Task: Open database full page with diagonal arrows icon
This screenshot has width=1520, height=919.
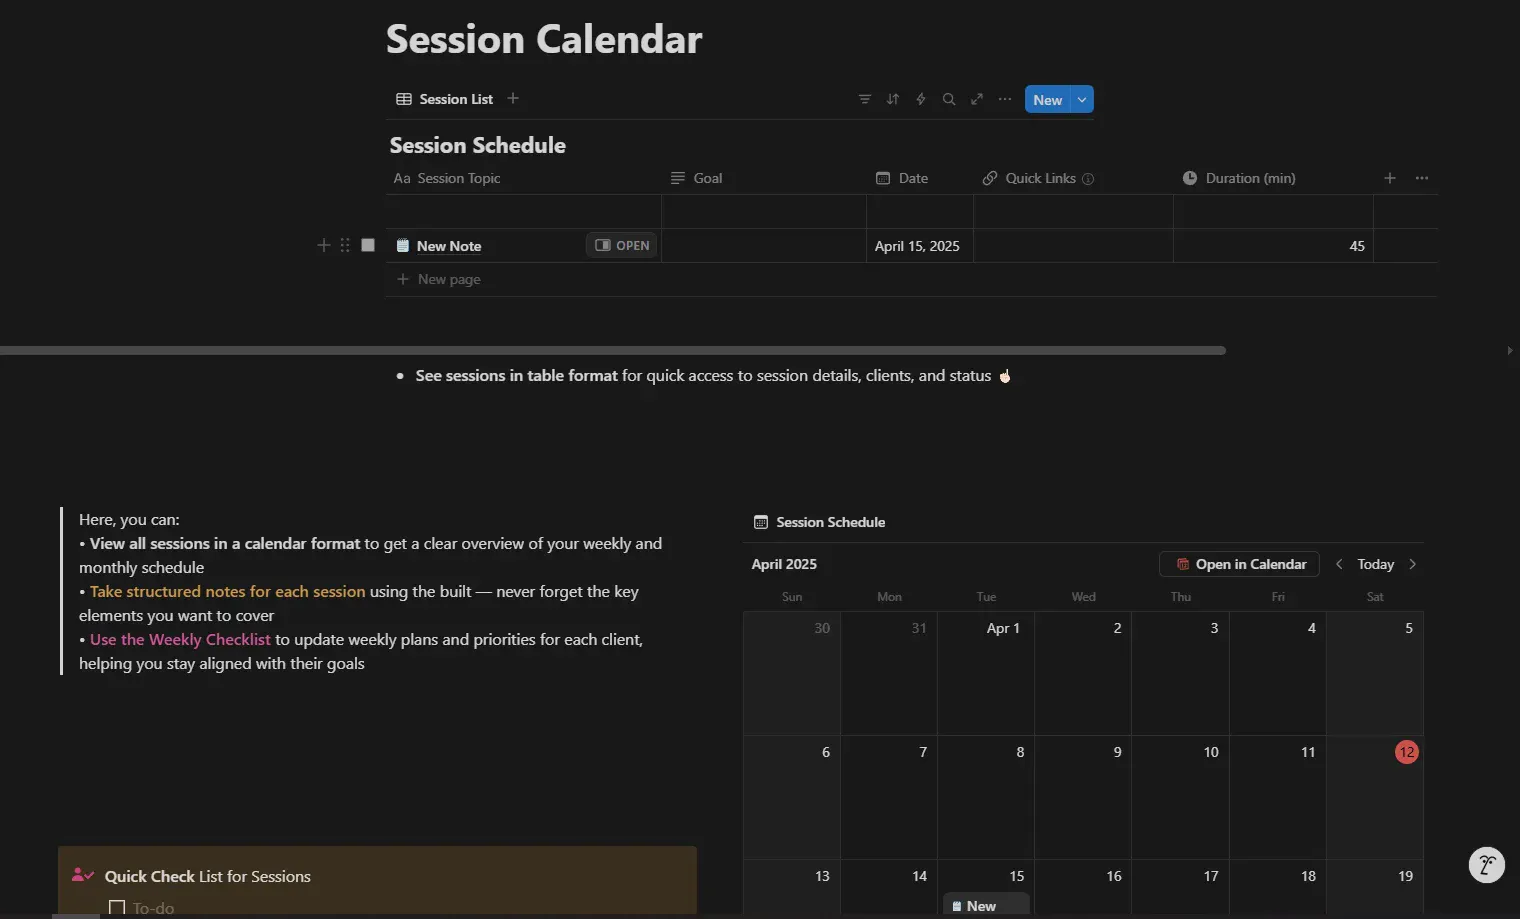Action: tap(977, 99)
